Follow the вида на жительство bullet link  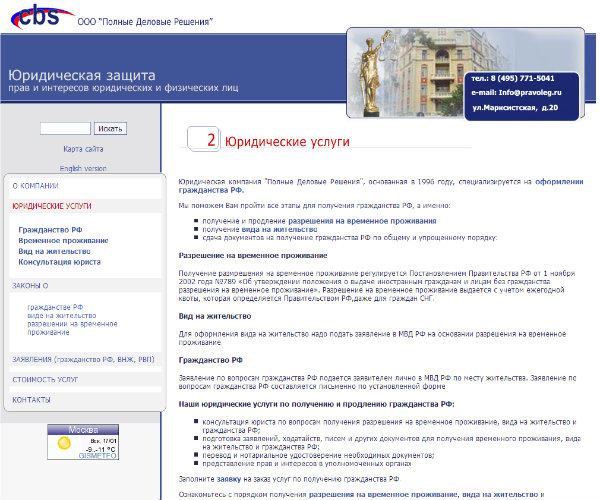tap(279, 230)
